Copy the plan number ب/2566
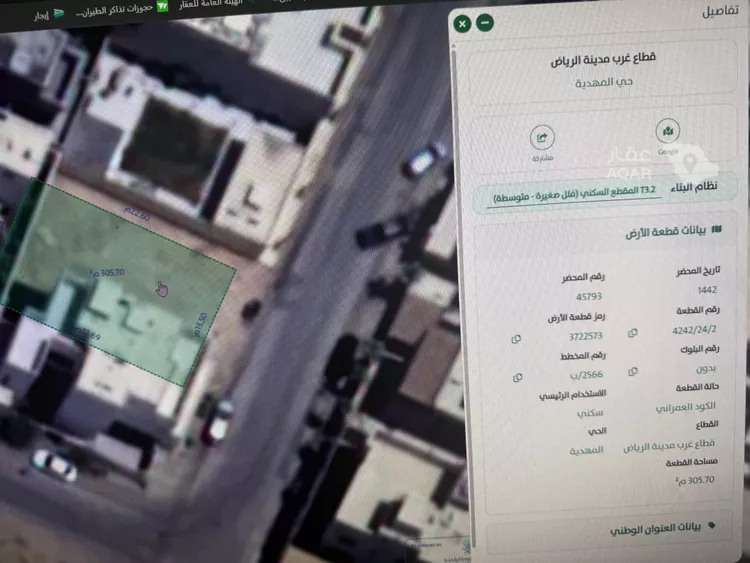The width and height of the screenshot is (750, 563). point(517,378)
